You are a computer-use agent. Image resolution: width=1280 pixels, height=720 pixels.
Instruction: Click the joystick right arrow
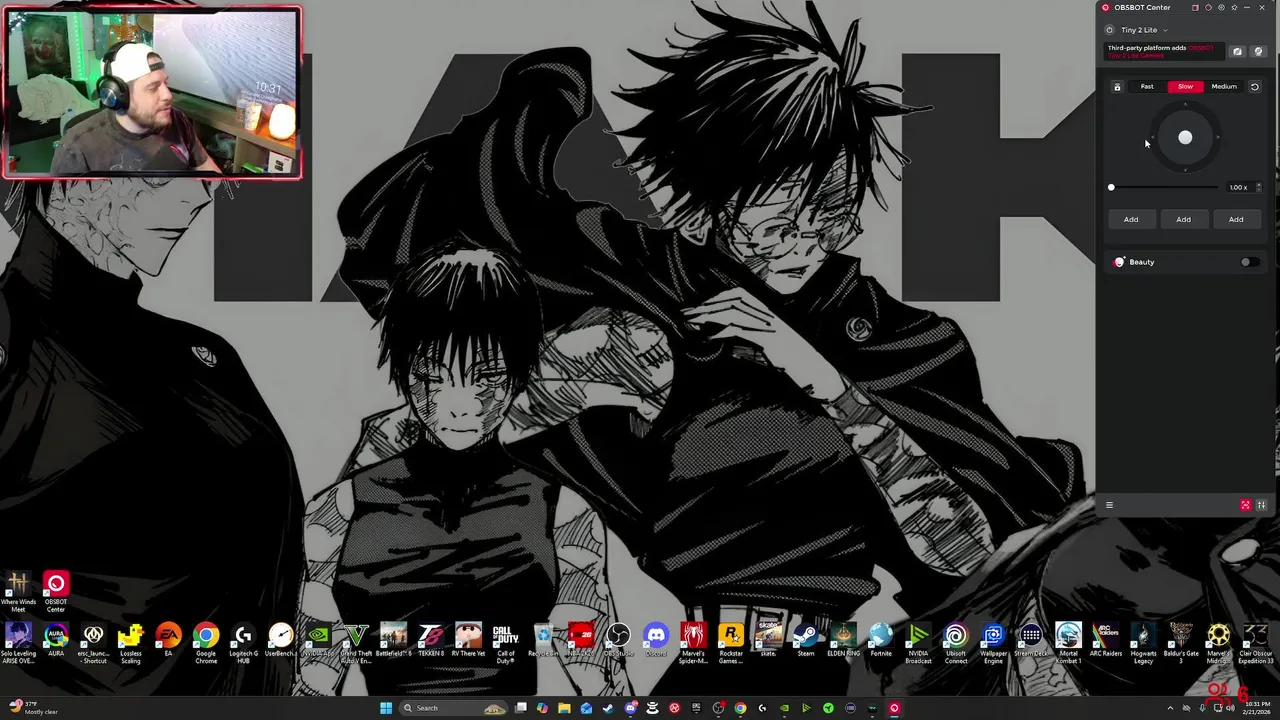coord(1216,138)
